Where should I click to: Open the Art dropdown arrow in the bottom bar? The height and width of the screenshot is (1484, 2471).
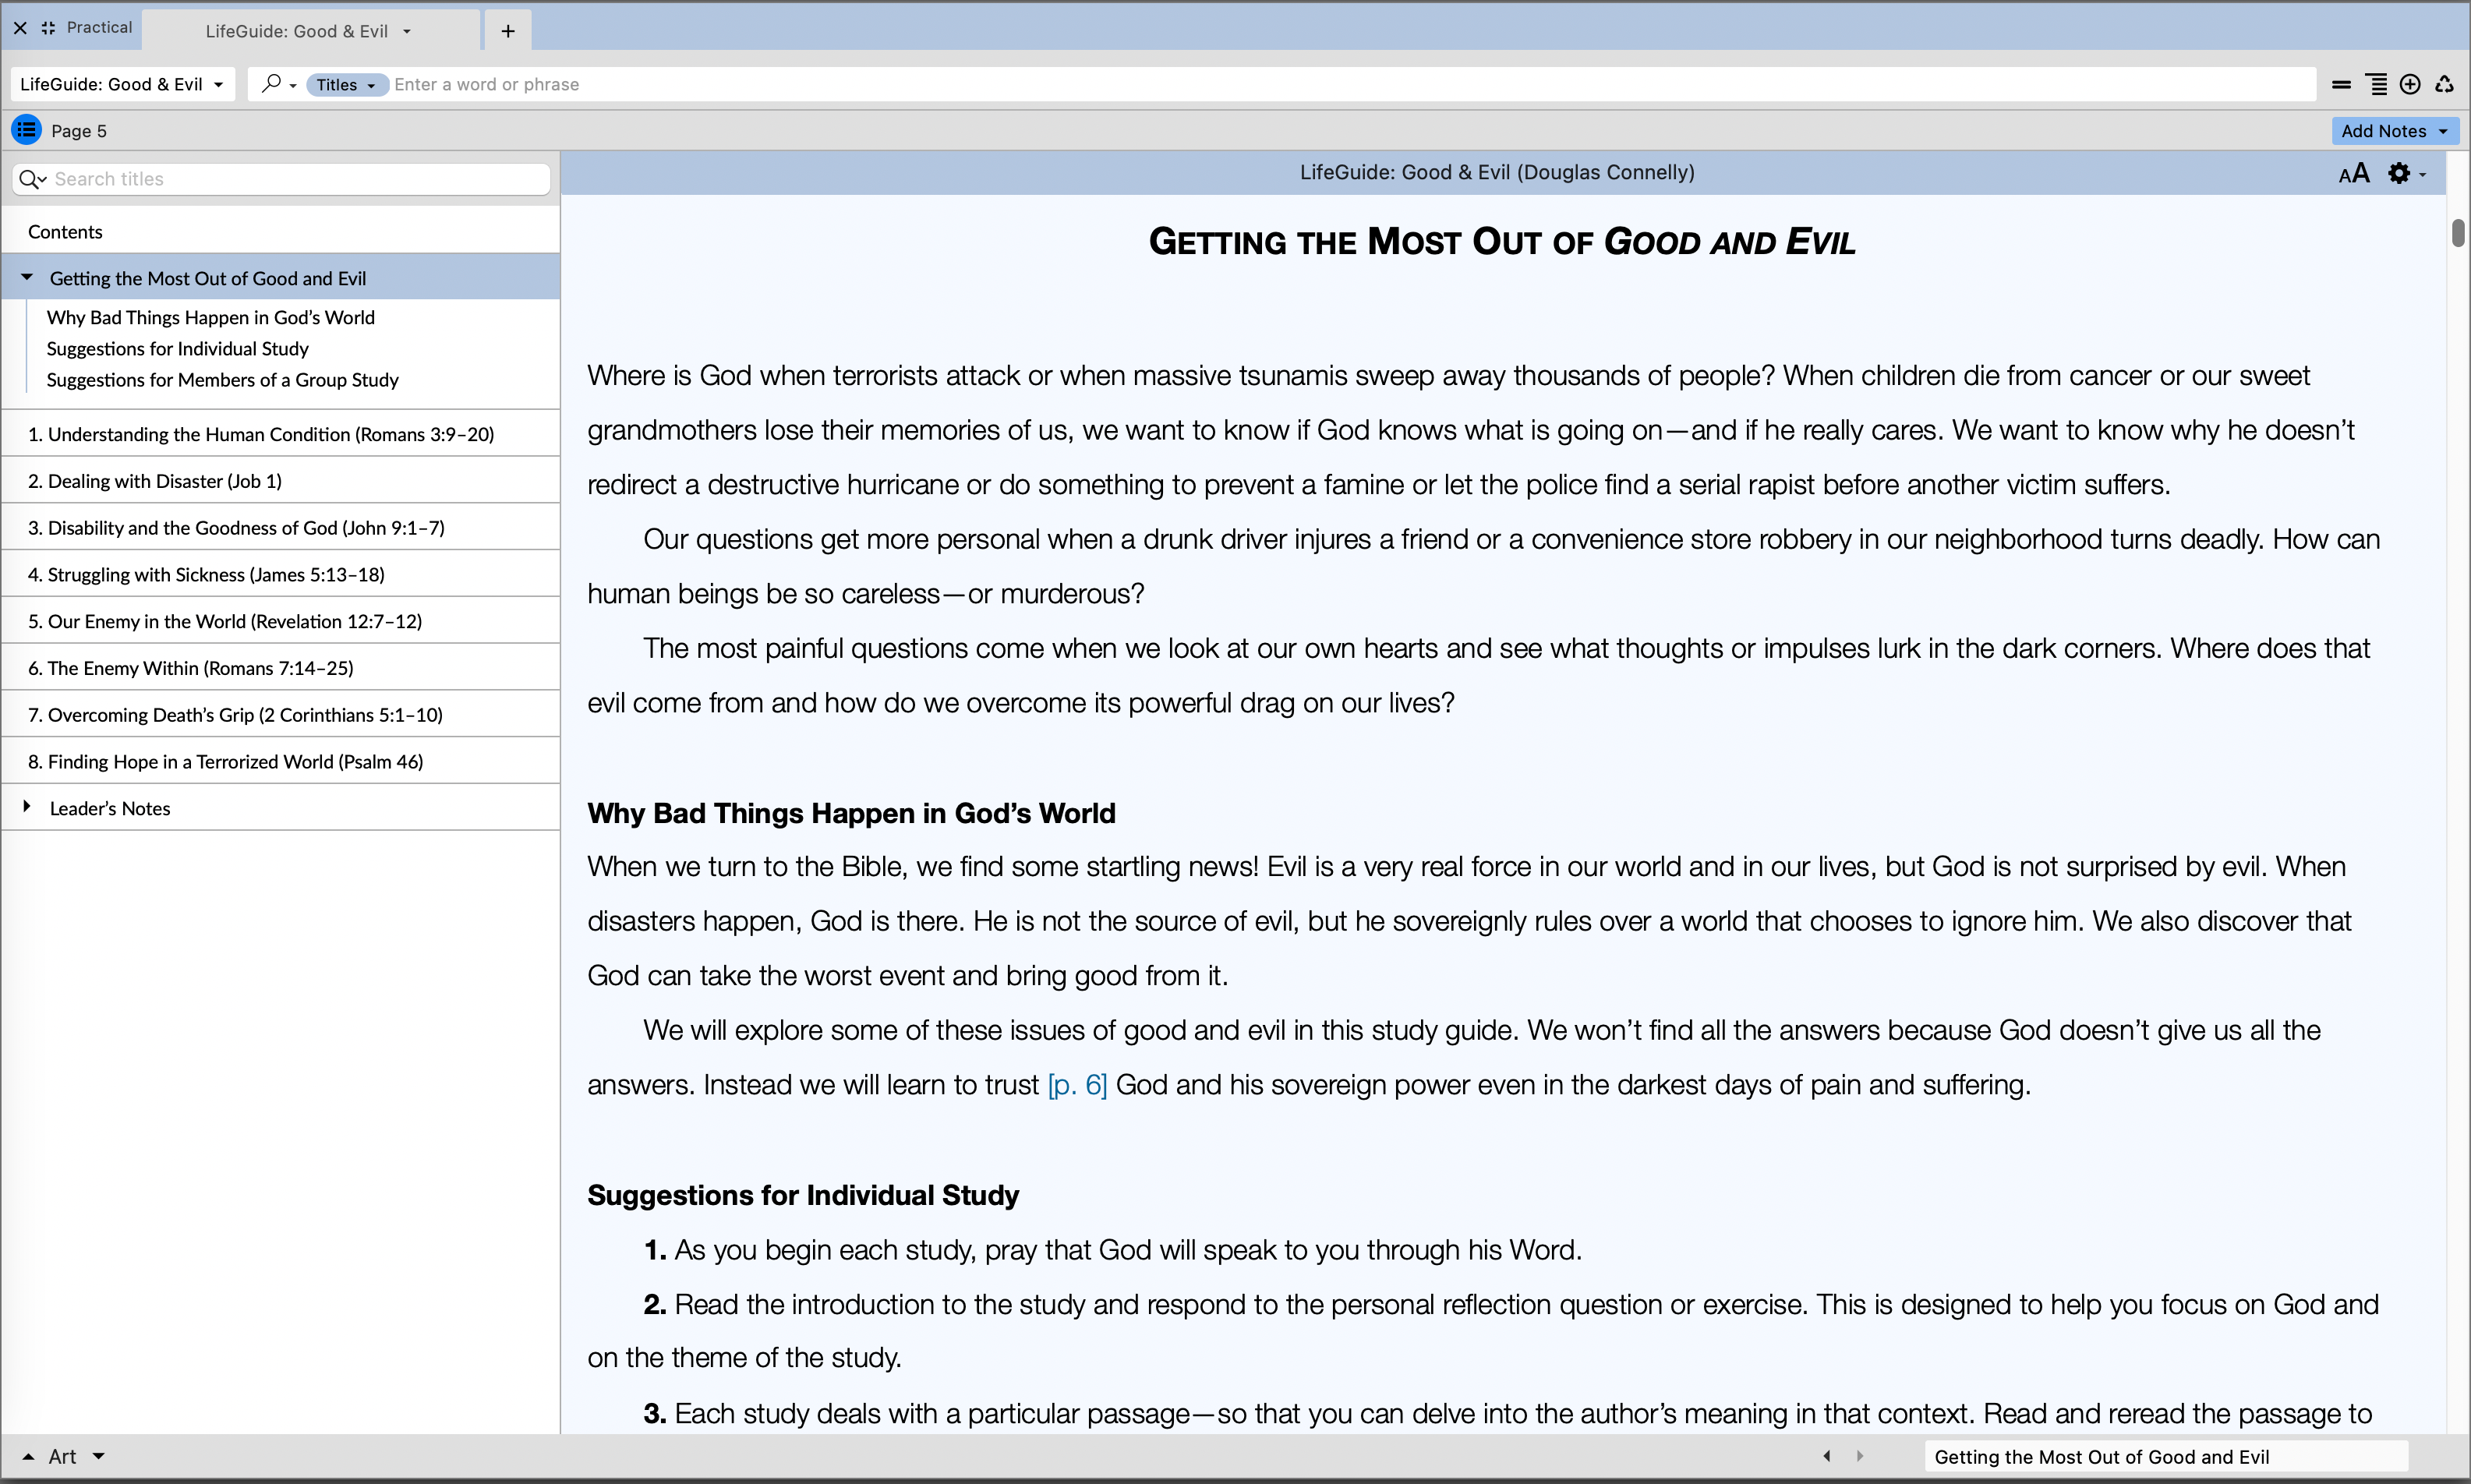click(x=99, y=1457)
